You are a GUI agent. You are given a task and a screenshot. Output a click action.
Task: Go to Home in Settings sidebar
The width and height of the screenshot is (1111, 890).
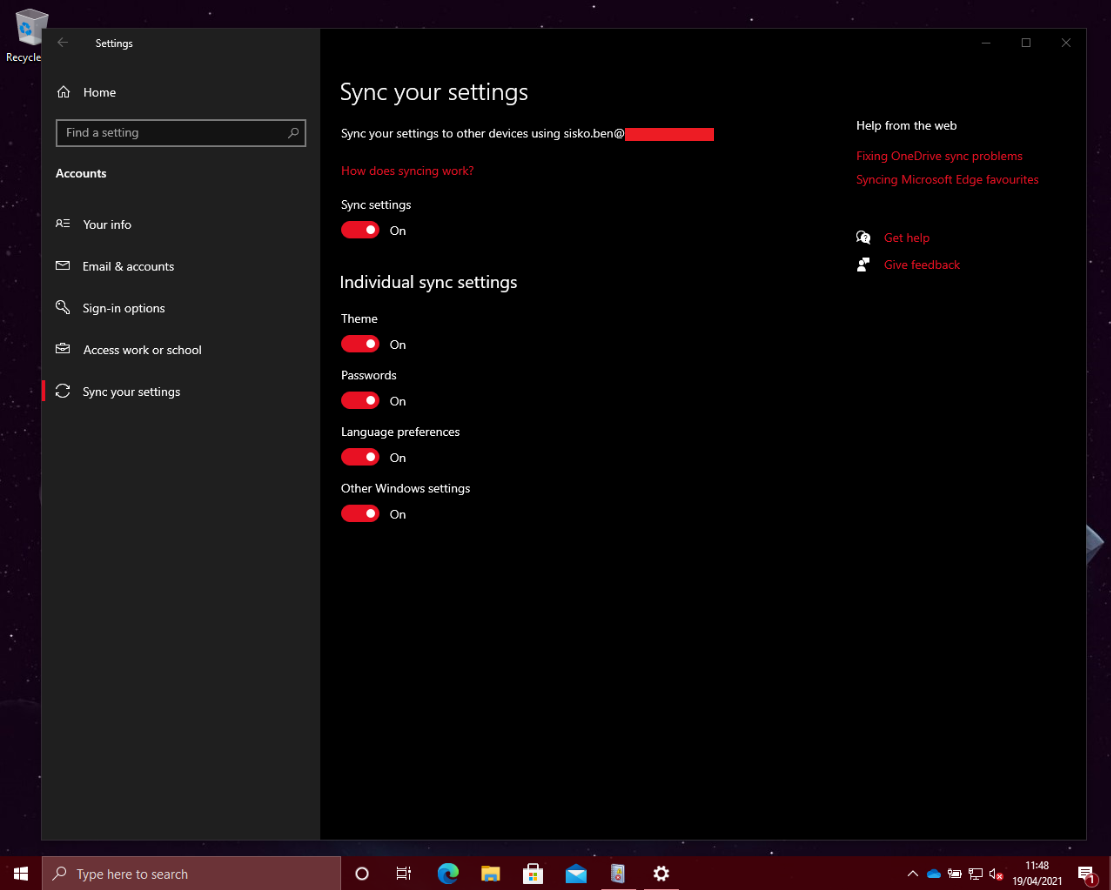click(x=99, y=92)
